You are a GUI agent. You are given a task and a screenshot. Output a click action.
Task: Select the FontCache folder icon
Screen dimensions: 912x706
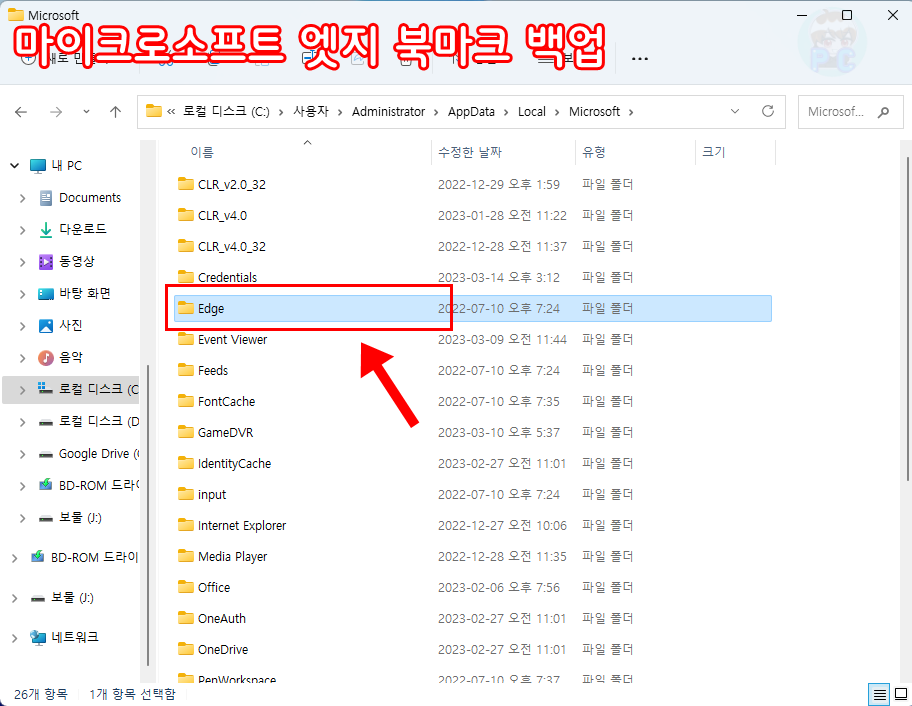tap(186, 401)
